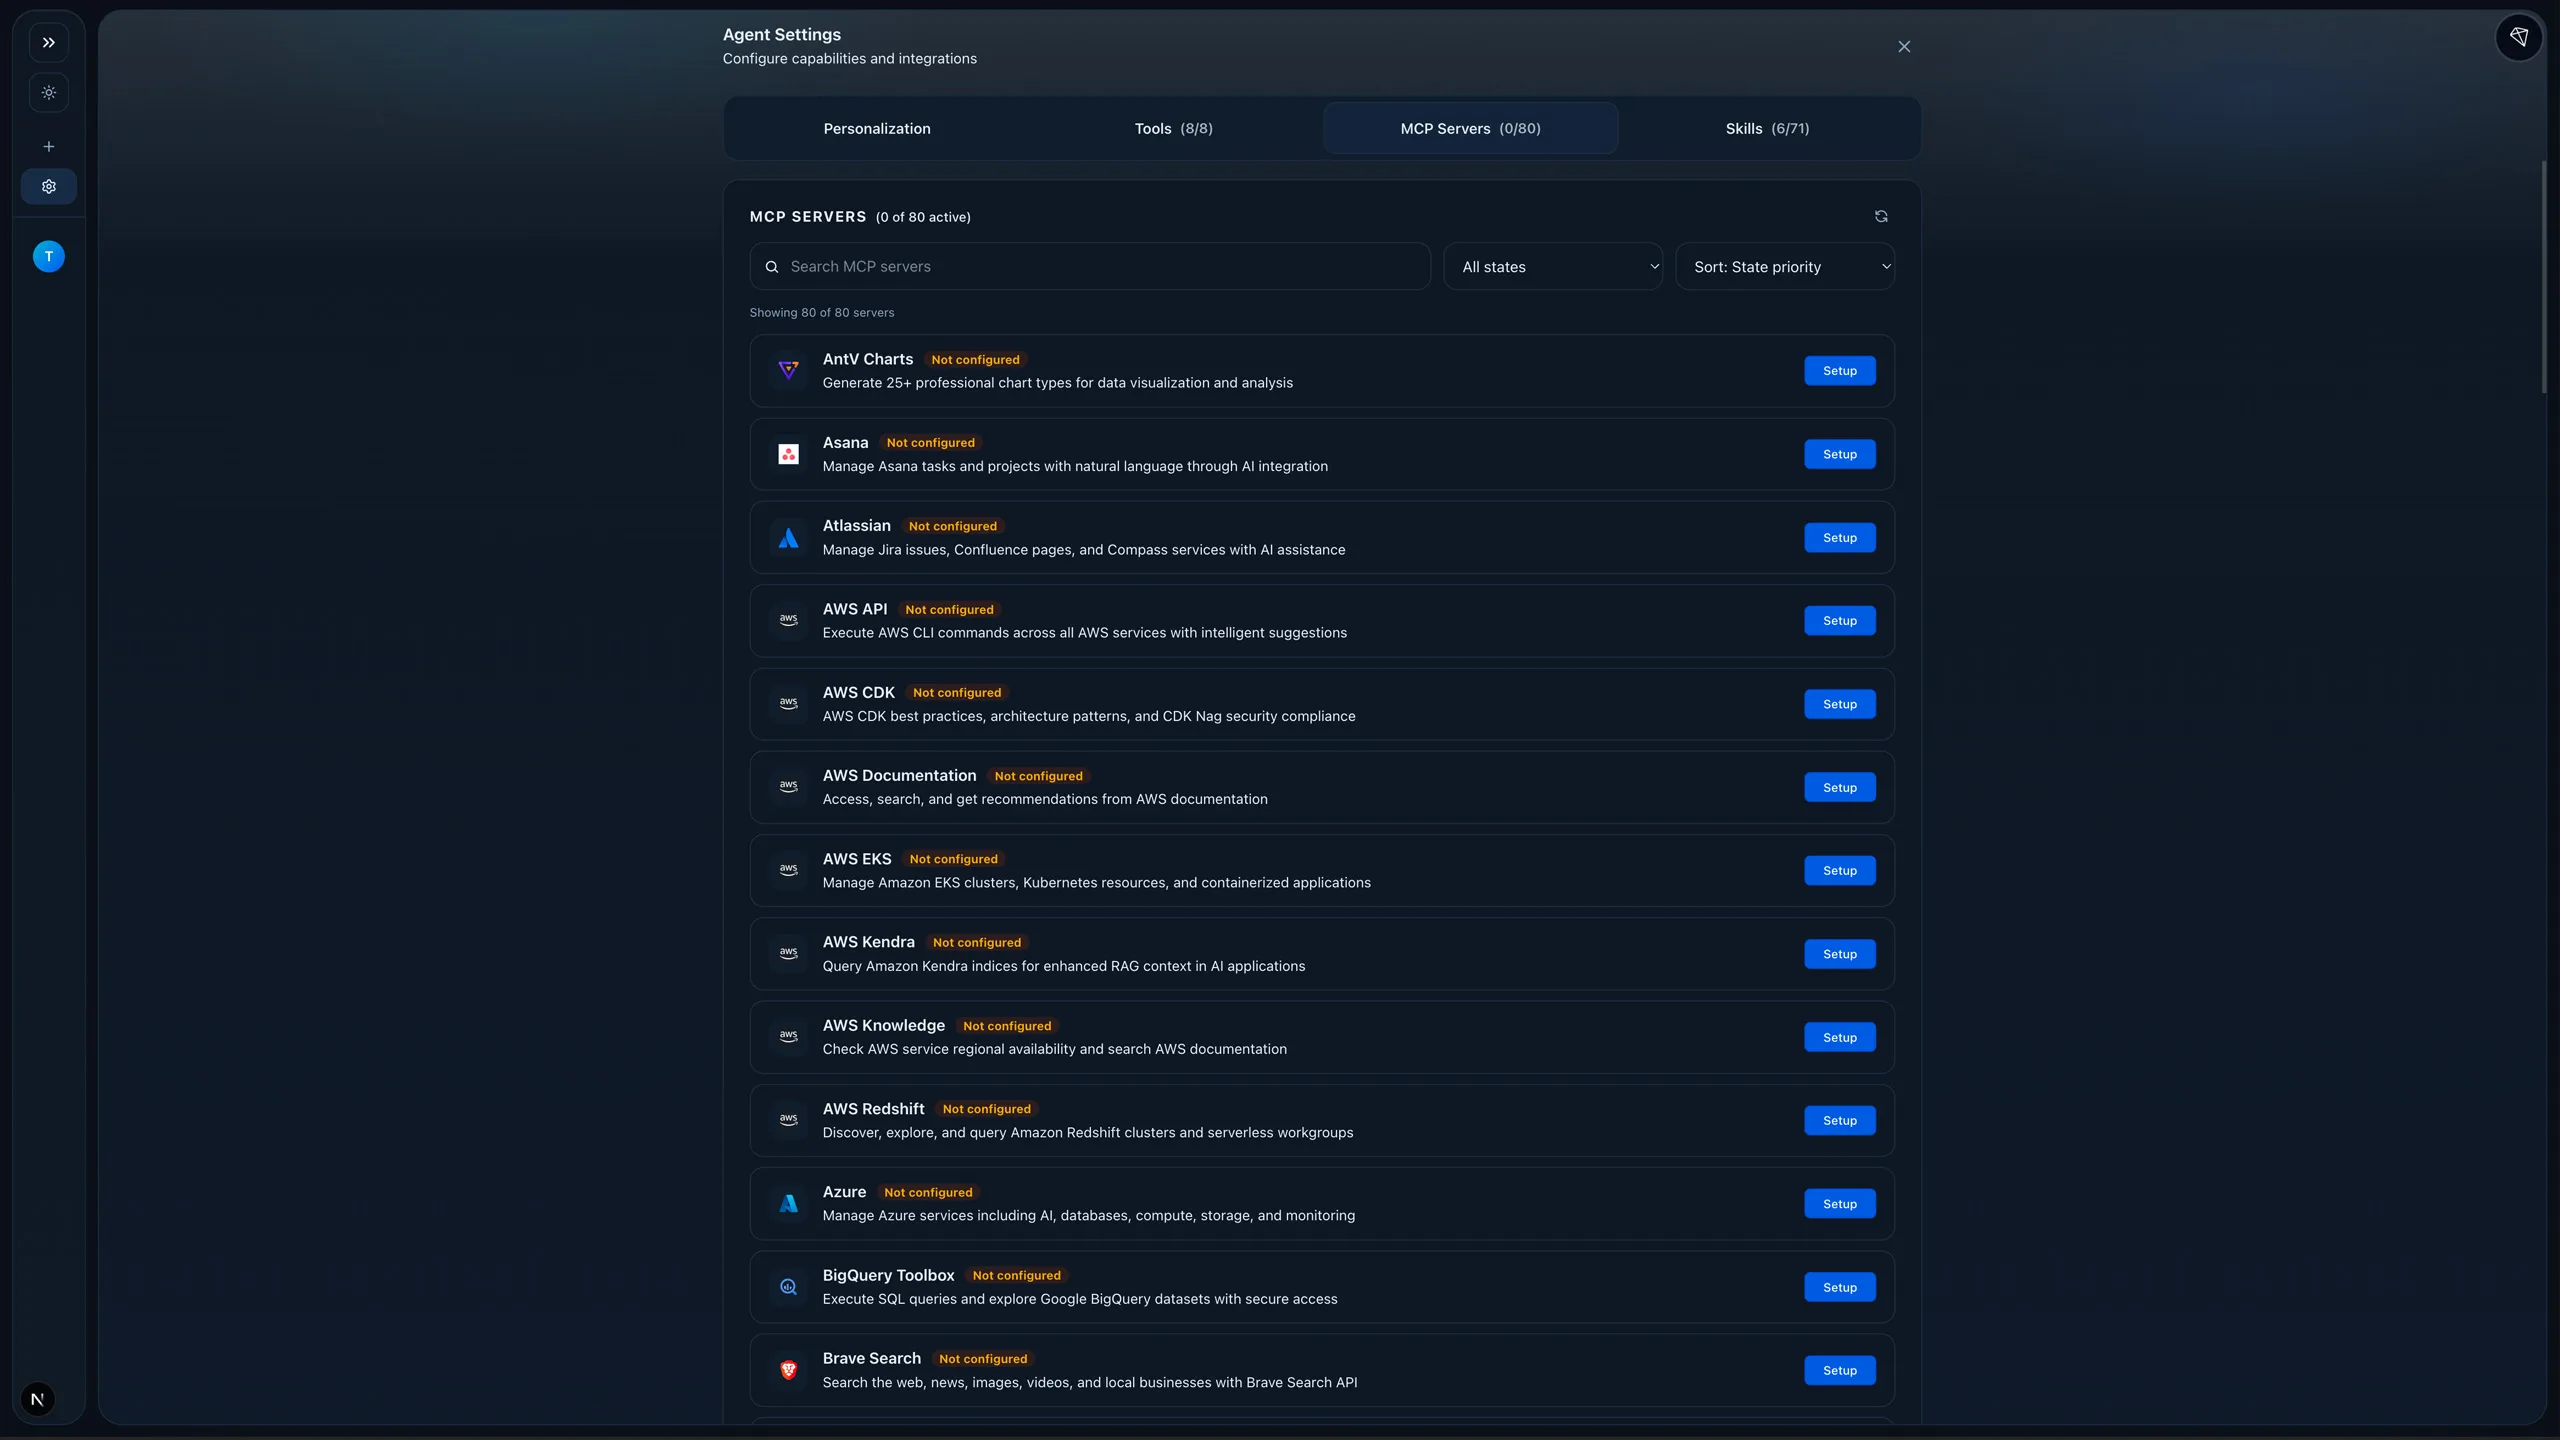The image size is (2560, 1440).
Task: Expand the left sidebar with double chevron
Action: [48, 43]
